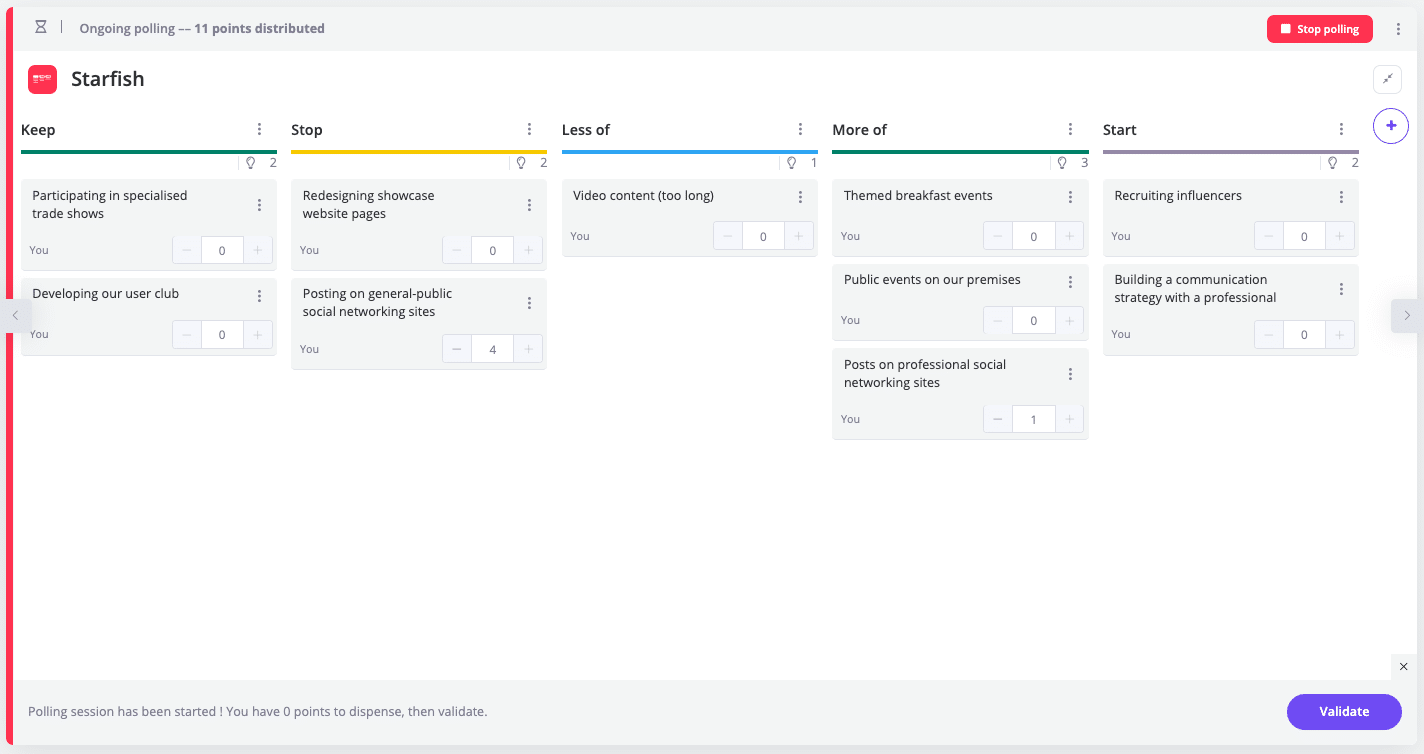
Task: Add a column with the plus circle
Action: point(1390,126)
